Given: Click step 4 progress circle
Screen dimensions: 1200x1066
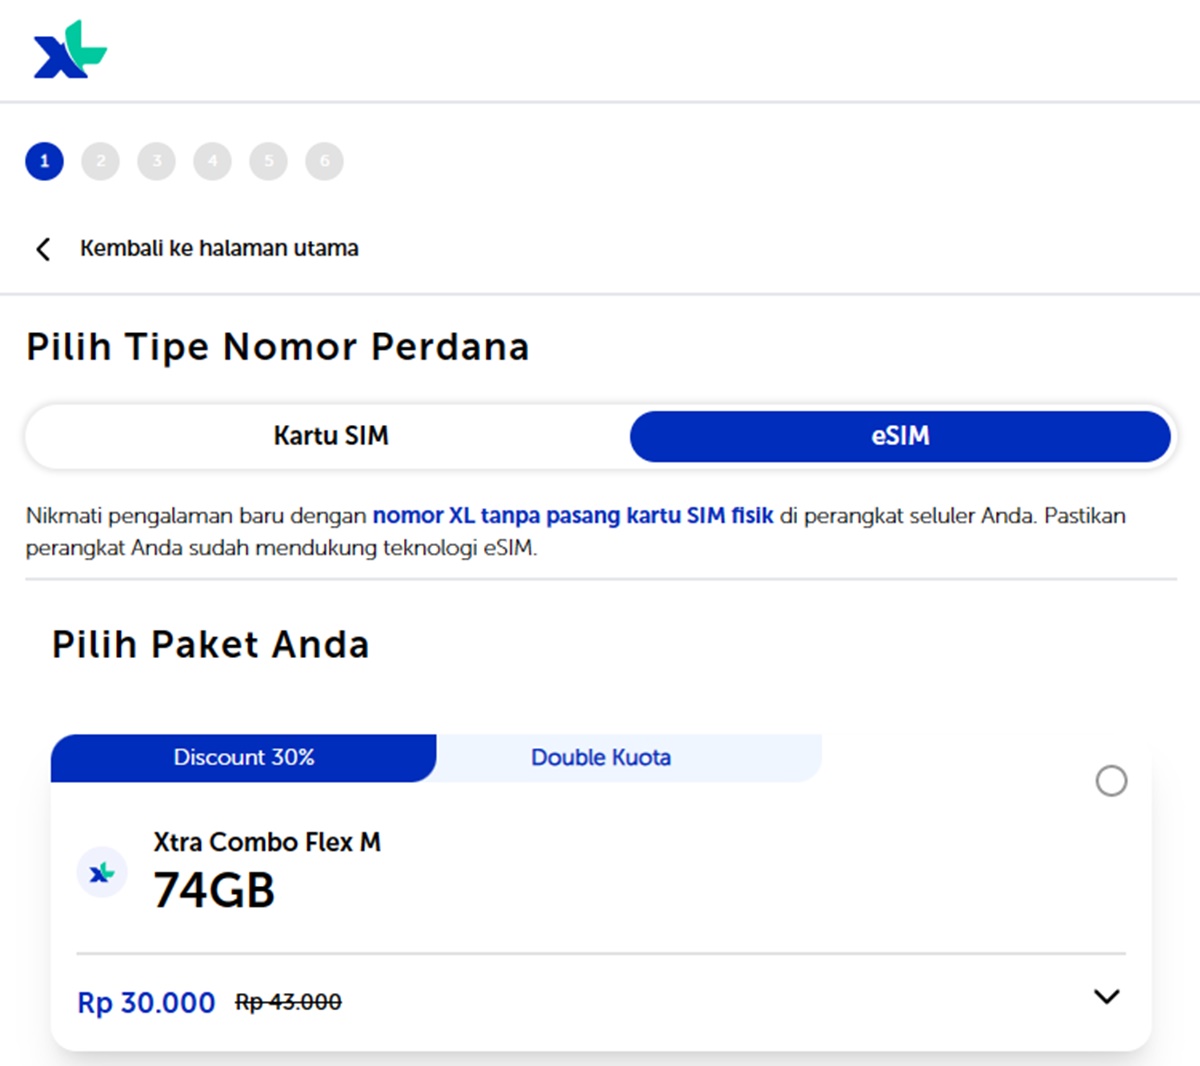Looking at the screenshot, I should click(212, 160).
